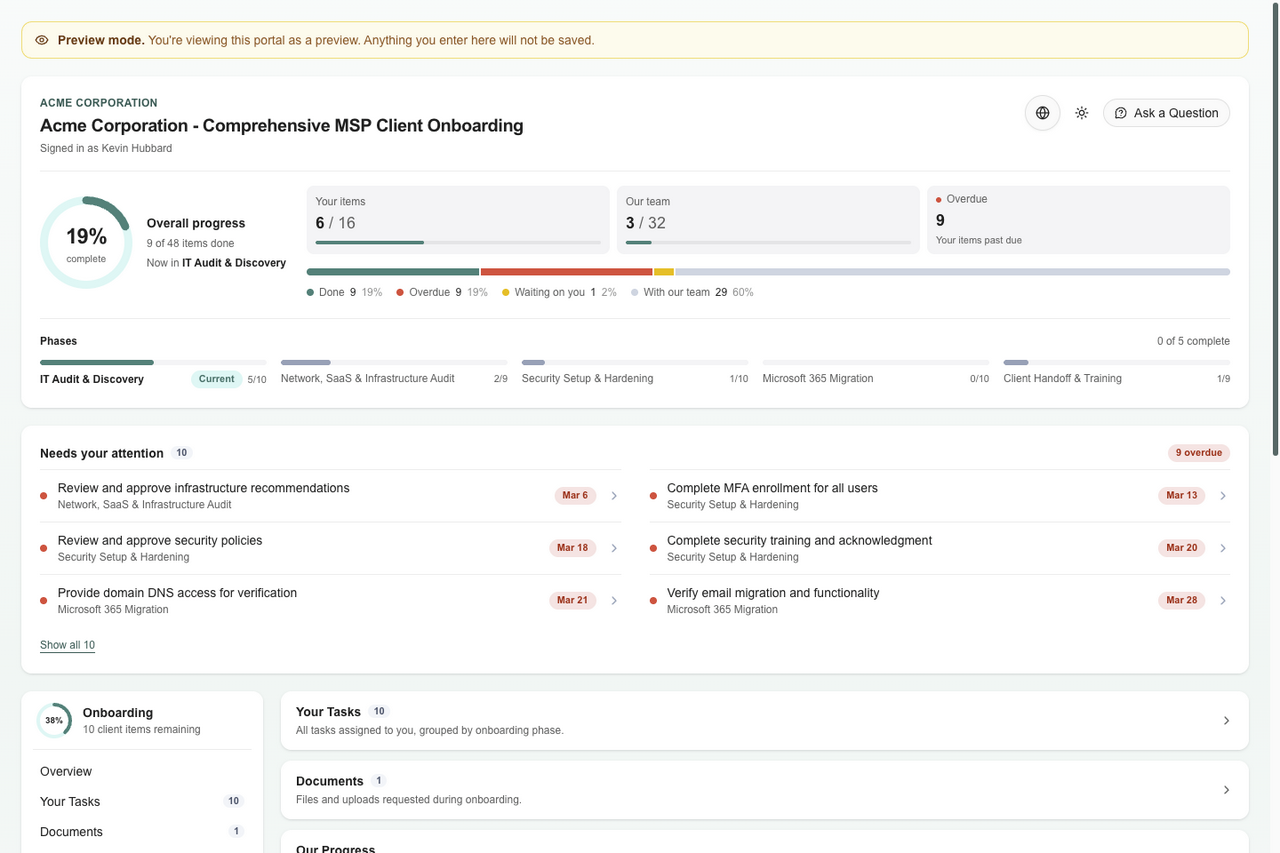
Task: Click the eye icon in Preview mode banner
Action: 42,40
